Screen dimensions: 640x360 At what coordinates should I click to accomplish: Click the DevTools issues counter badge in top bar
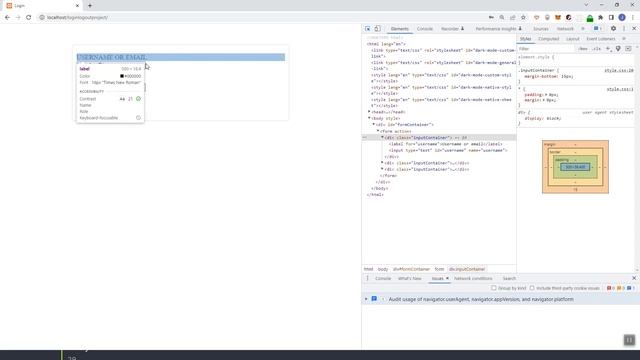[x=597, y=29]
